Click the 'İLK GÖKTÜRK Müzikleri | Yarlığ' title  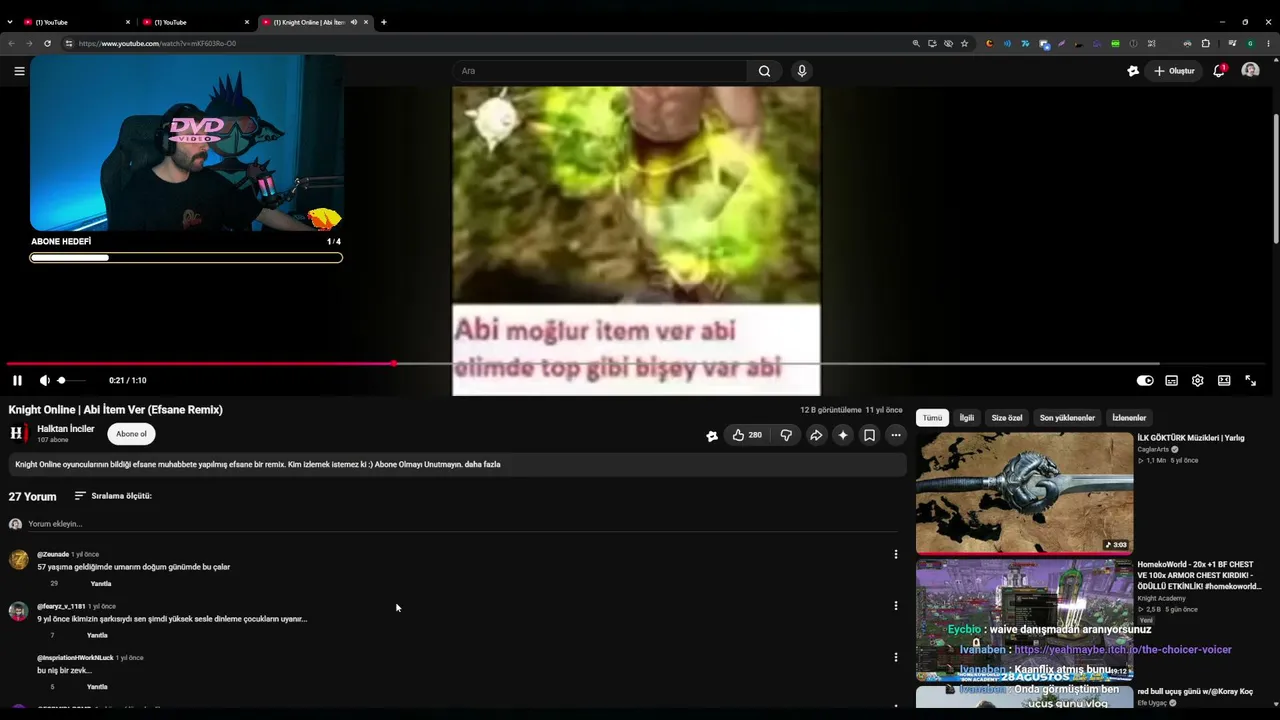[1190, 438]
